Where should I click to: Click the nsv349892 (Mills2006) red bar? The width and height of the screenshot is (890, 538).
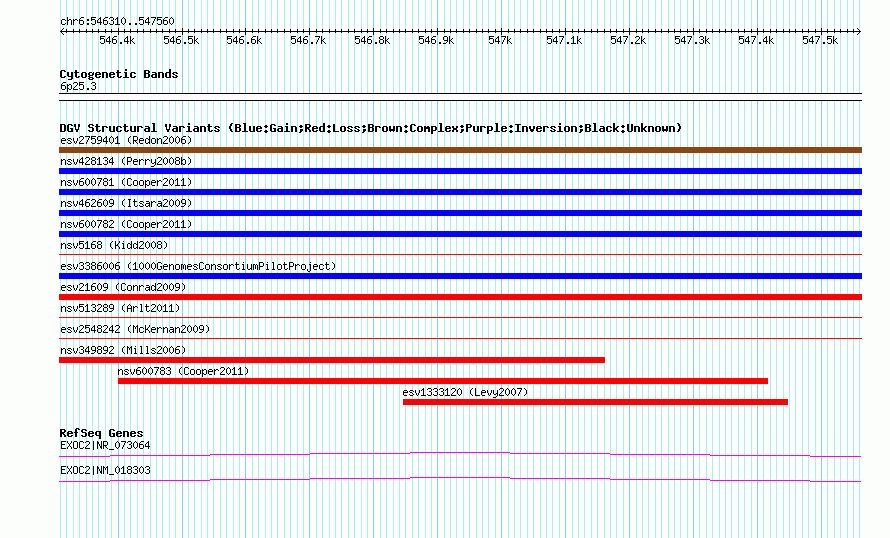[332, 360]
